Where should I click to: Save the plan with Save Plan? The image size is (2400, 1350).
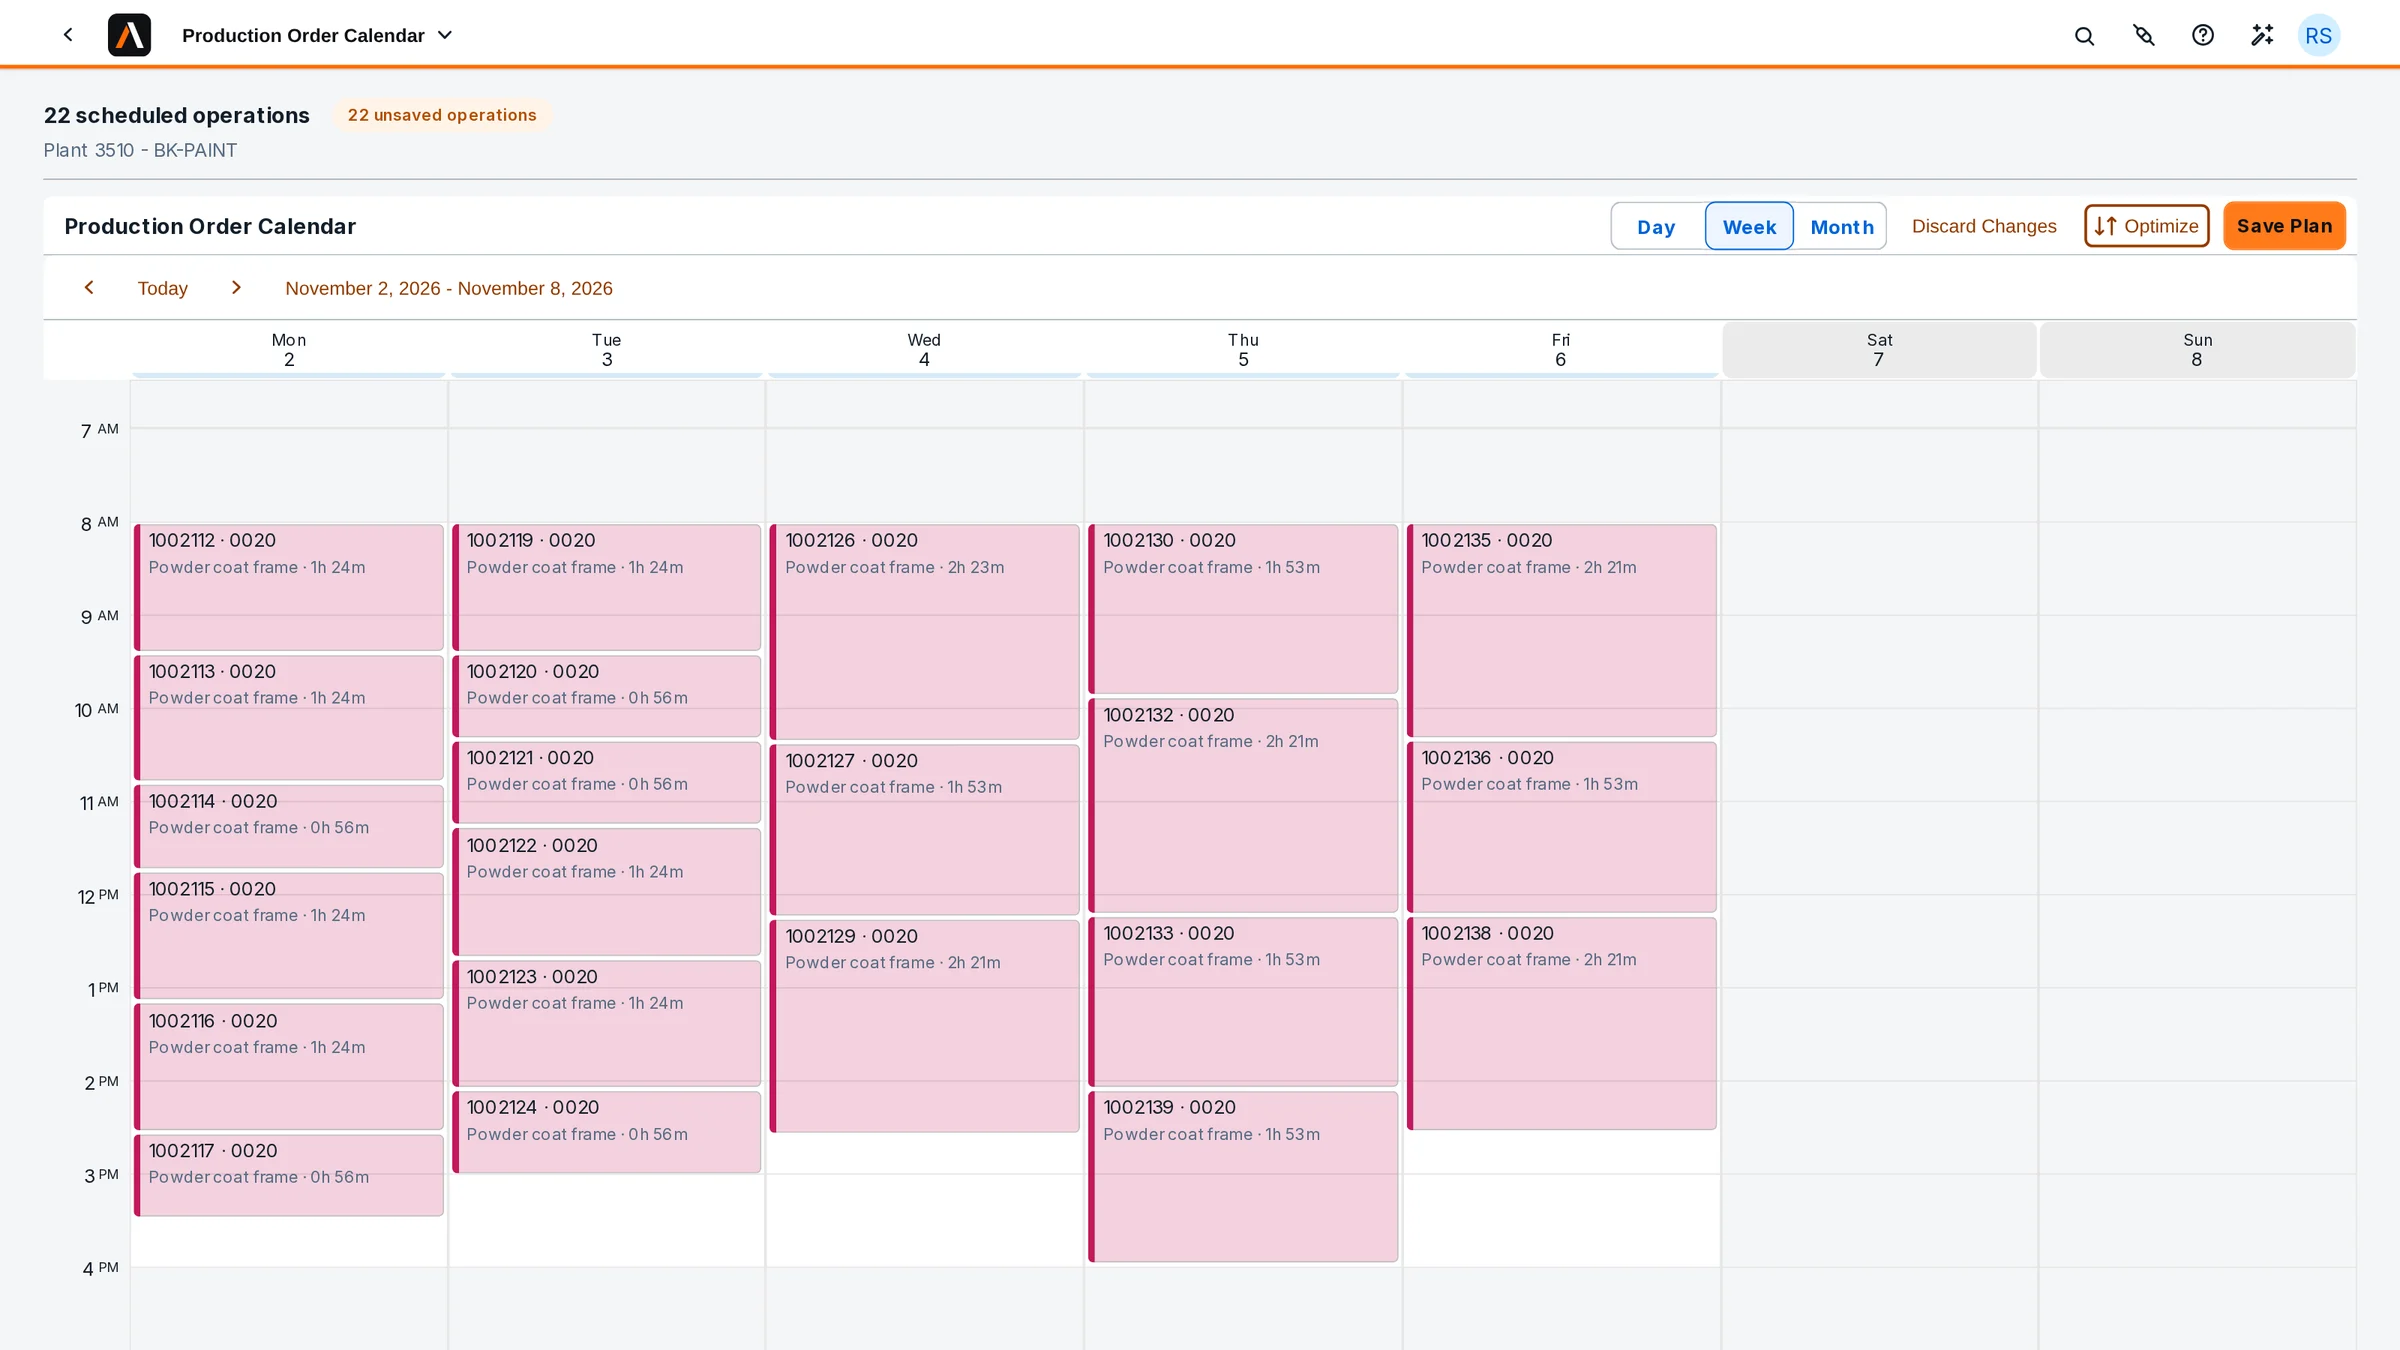click(2284, 226)
